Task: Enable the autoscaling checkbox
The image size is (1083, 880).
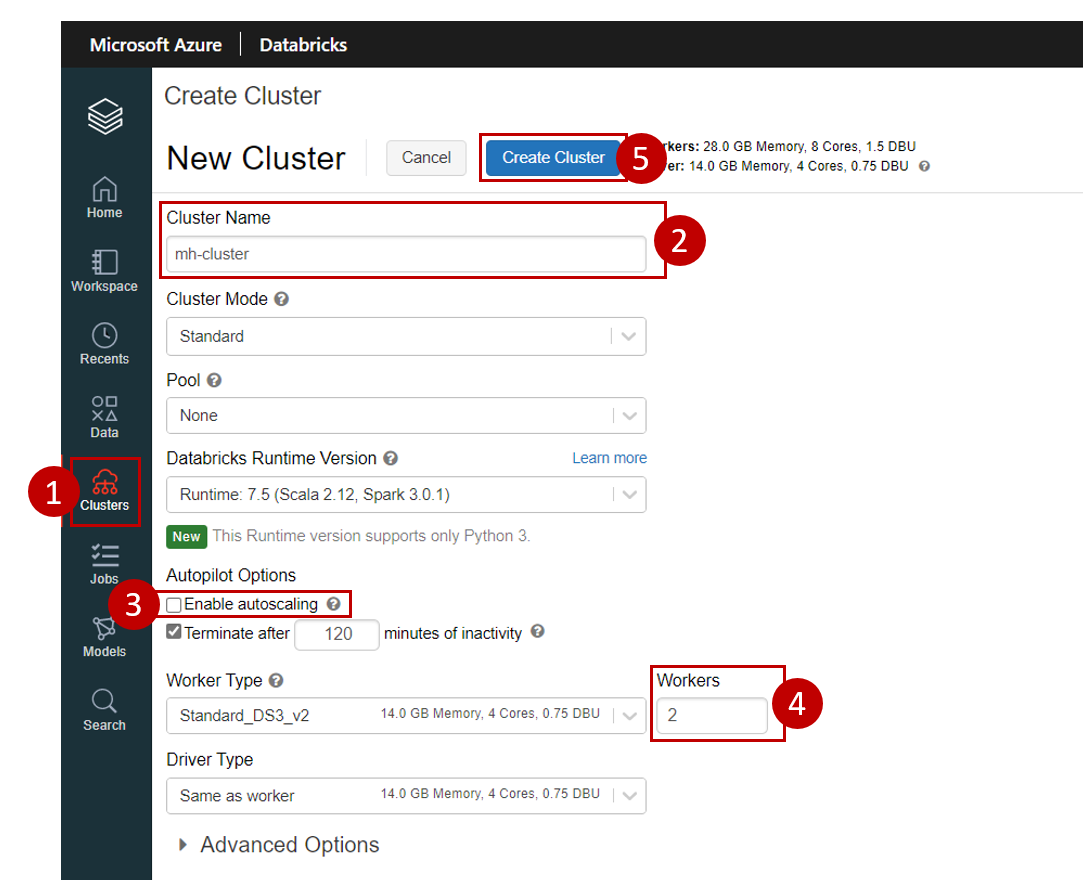Action: coord(173,604)
